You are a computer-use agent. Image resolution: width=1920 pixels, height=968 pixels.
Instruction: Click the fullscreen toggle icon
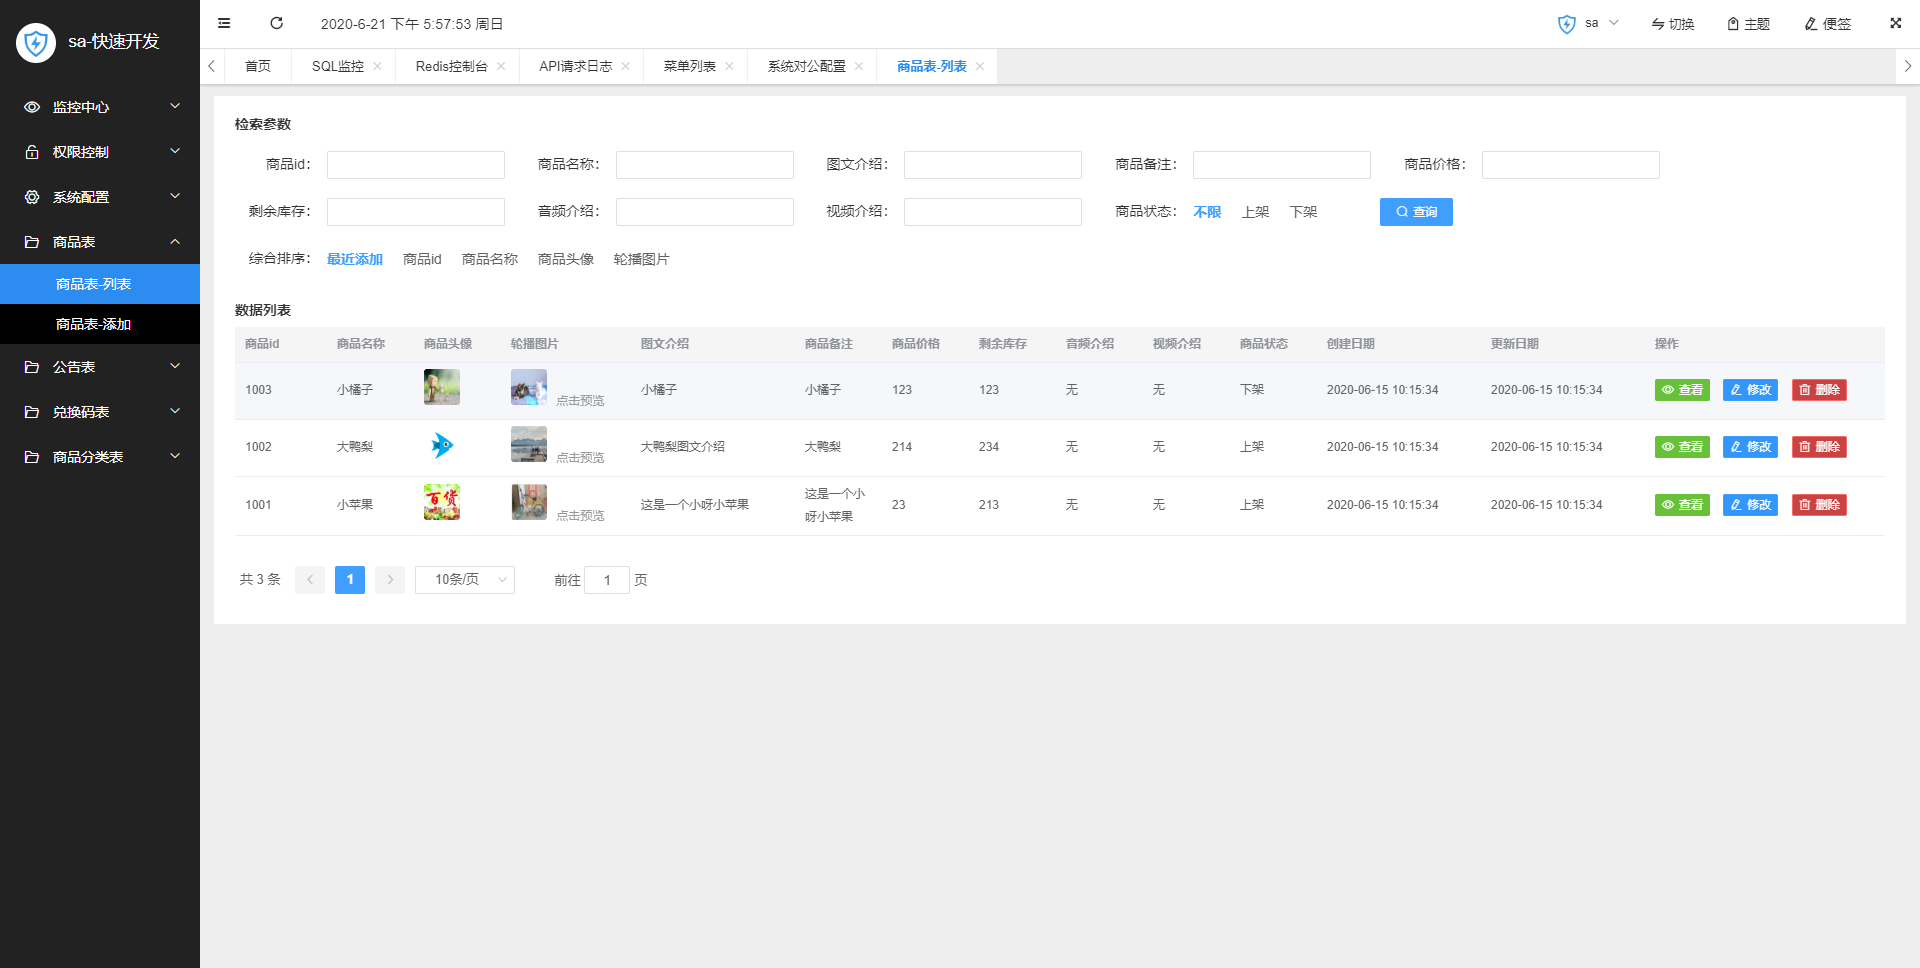1895,23
